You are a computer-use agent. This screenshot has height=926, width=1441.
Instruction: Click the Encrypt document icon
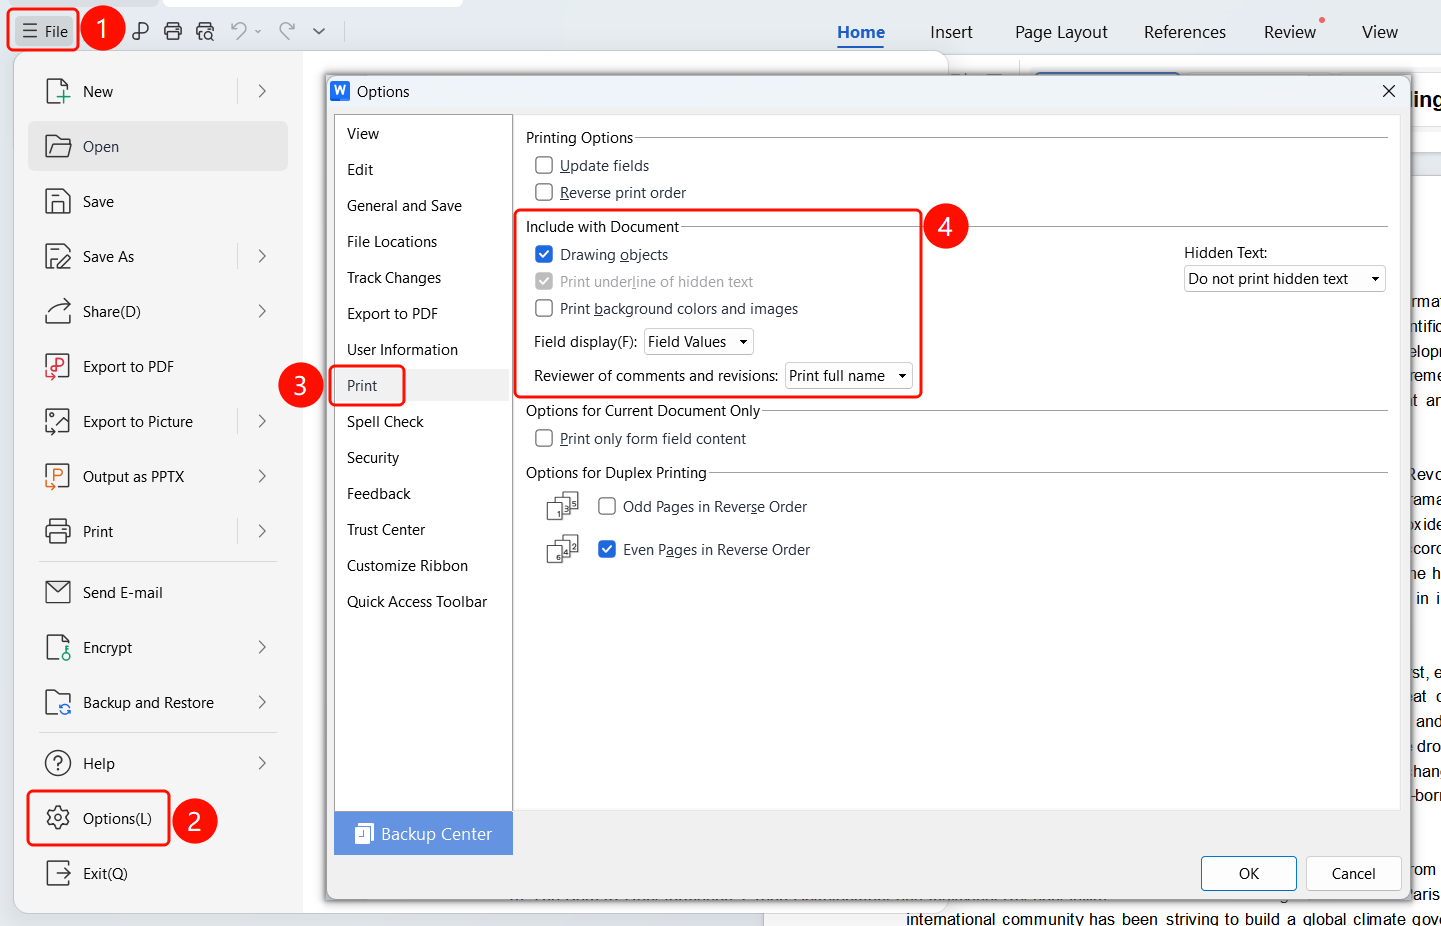point(57,648)
